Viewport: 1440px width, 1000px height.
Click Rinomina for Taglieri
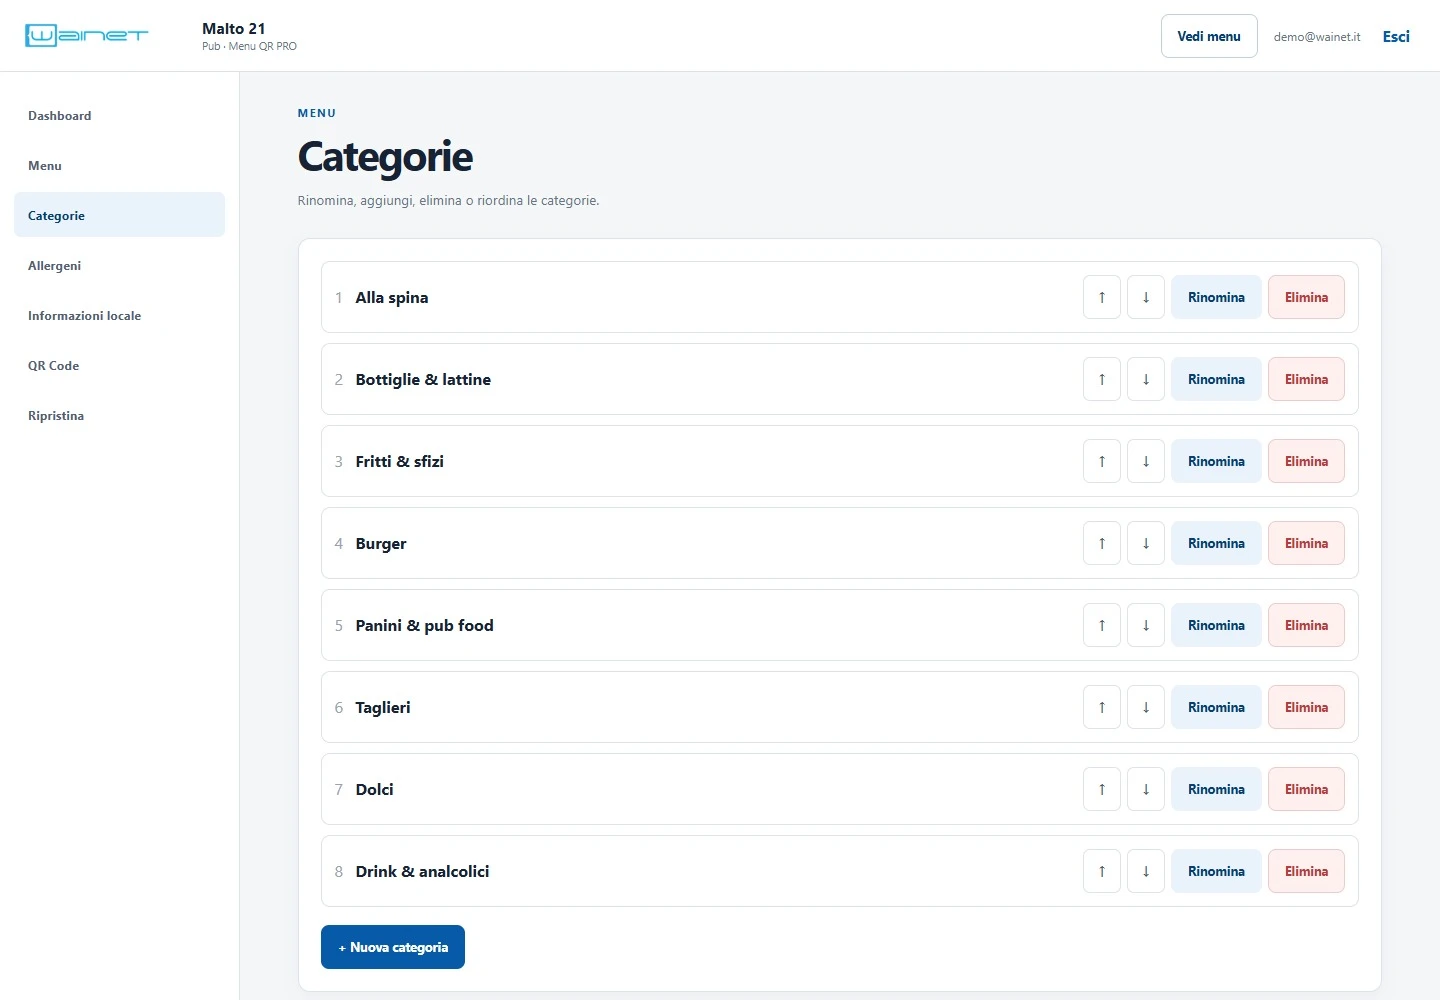coord(1216,707)
